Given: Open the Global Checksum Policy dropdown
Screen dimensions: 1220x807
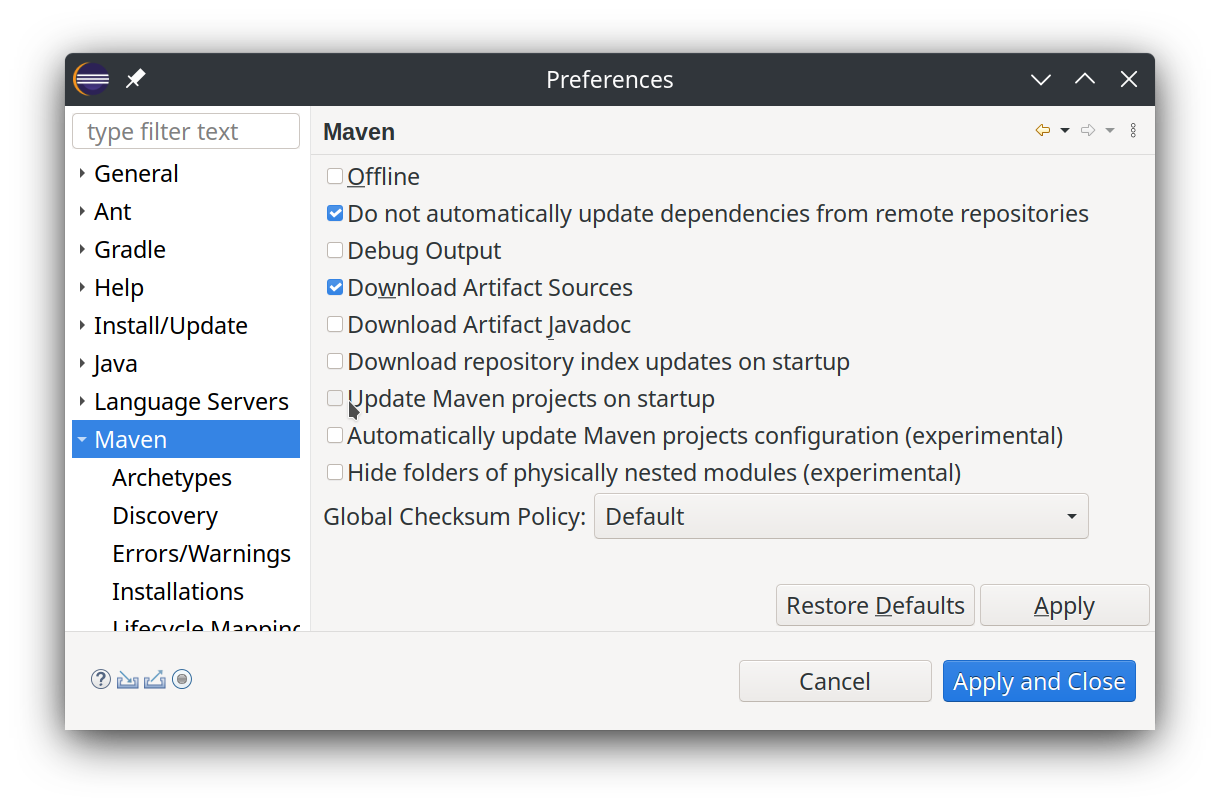Looking at the screenshot, I should (1070, 516).
